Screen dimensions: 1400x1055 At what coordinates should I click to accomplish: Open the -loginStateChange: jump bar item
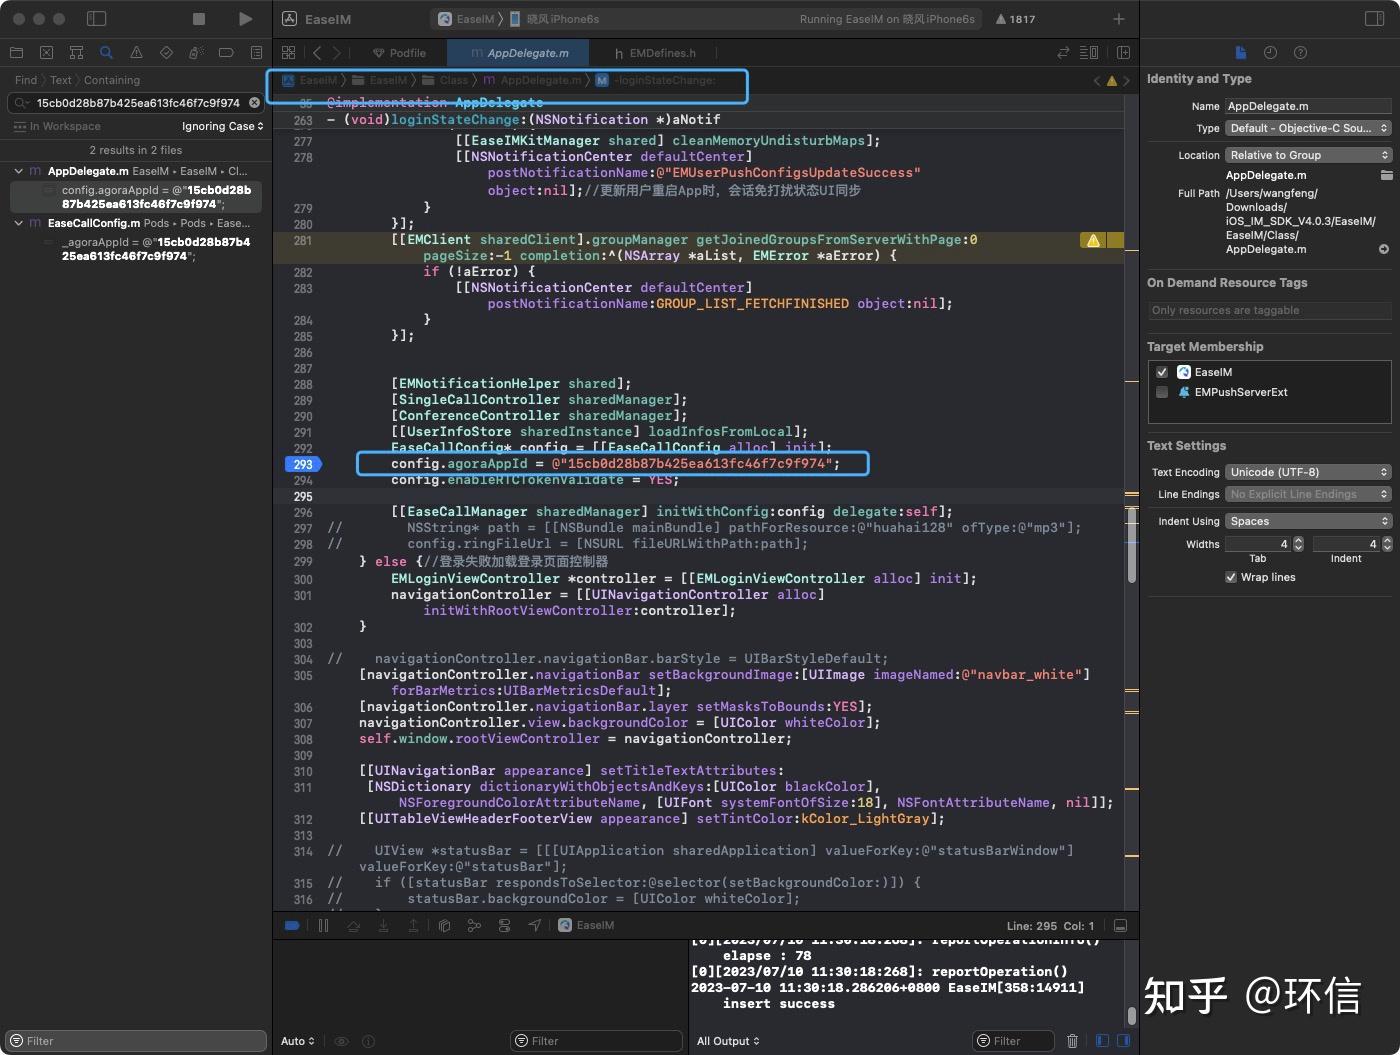(656, 80)
